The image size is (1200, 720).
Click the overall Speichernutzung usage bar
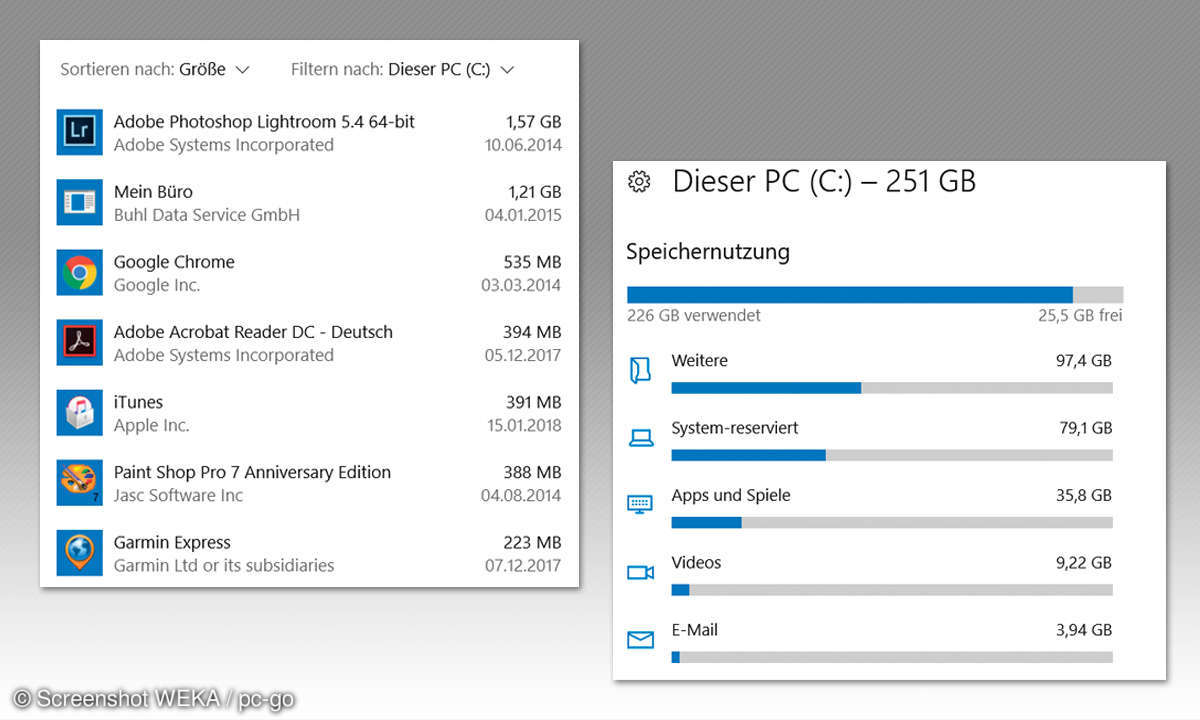[875, 295]
